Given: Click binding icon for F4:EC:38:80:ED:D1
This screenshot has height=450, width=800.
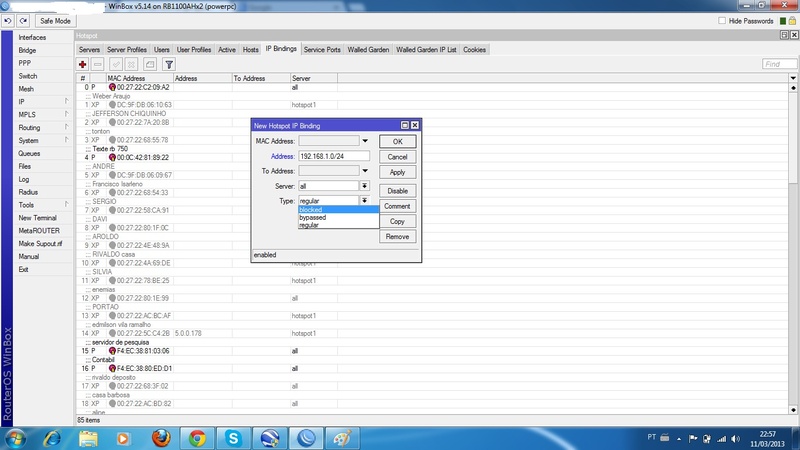Looking at the screenshot, I should 112,368.
